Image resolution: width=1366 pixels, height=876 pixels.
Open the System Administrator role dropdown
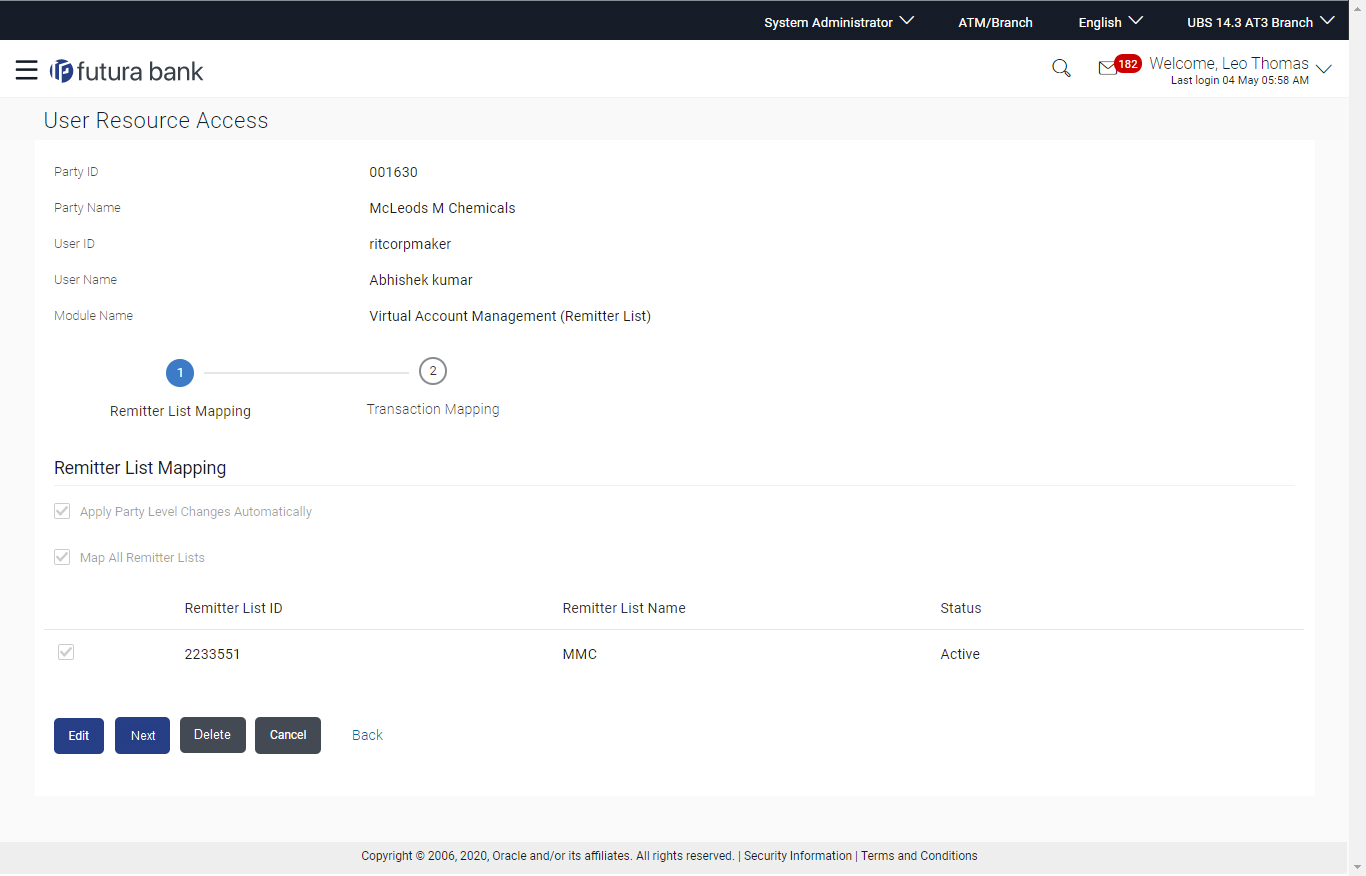839,22
